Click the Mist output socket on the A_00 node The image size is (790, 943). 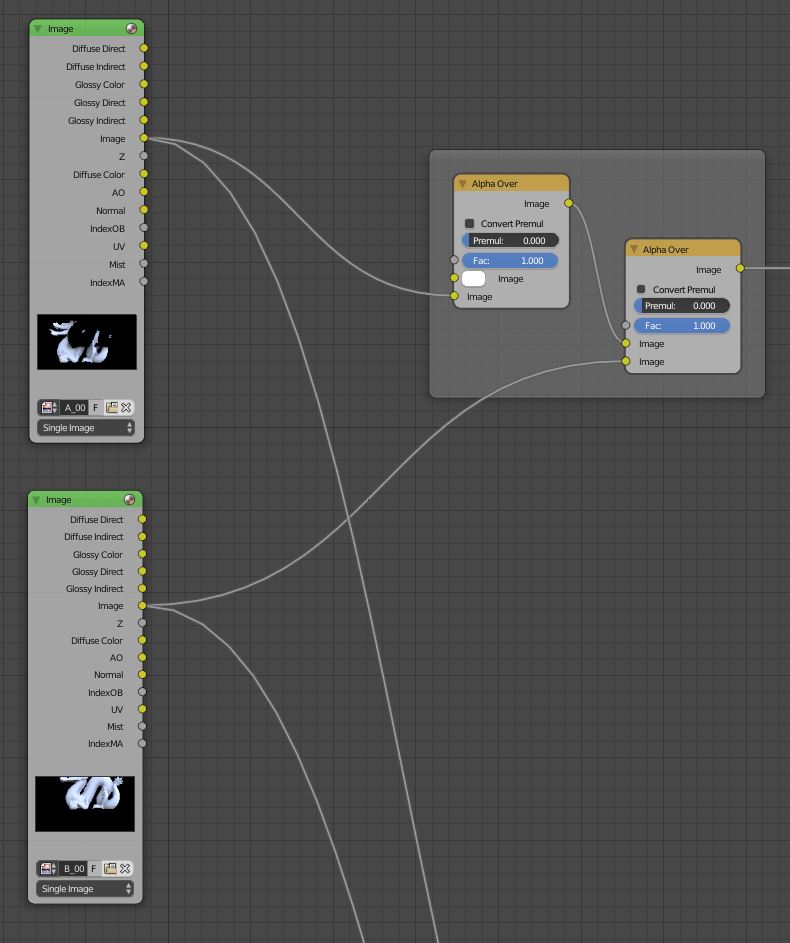click(144, 263)
